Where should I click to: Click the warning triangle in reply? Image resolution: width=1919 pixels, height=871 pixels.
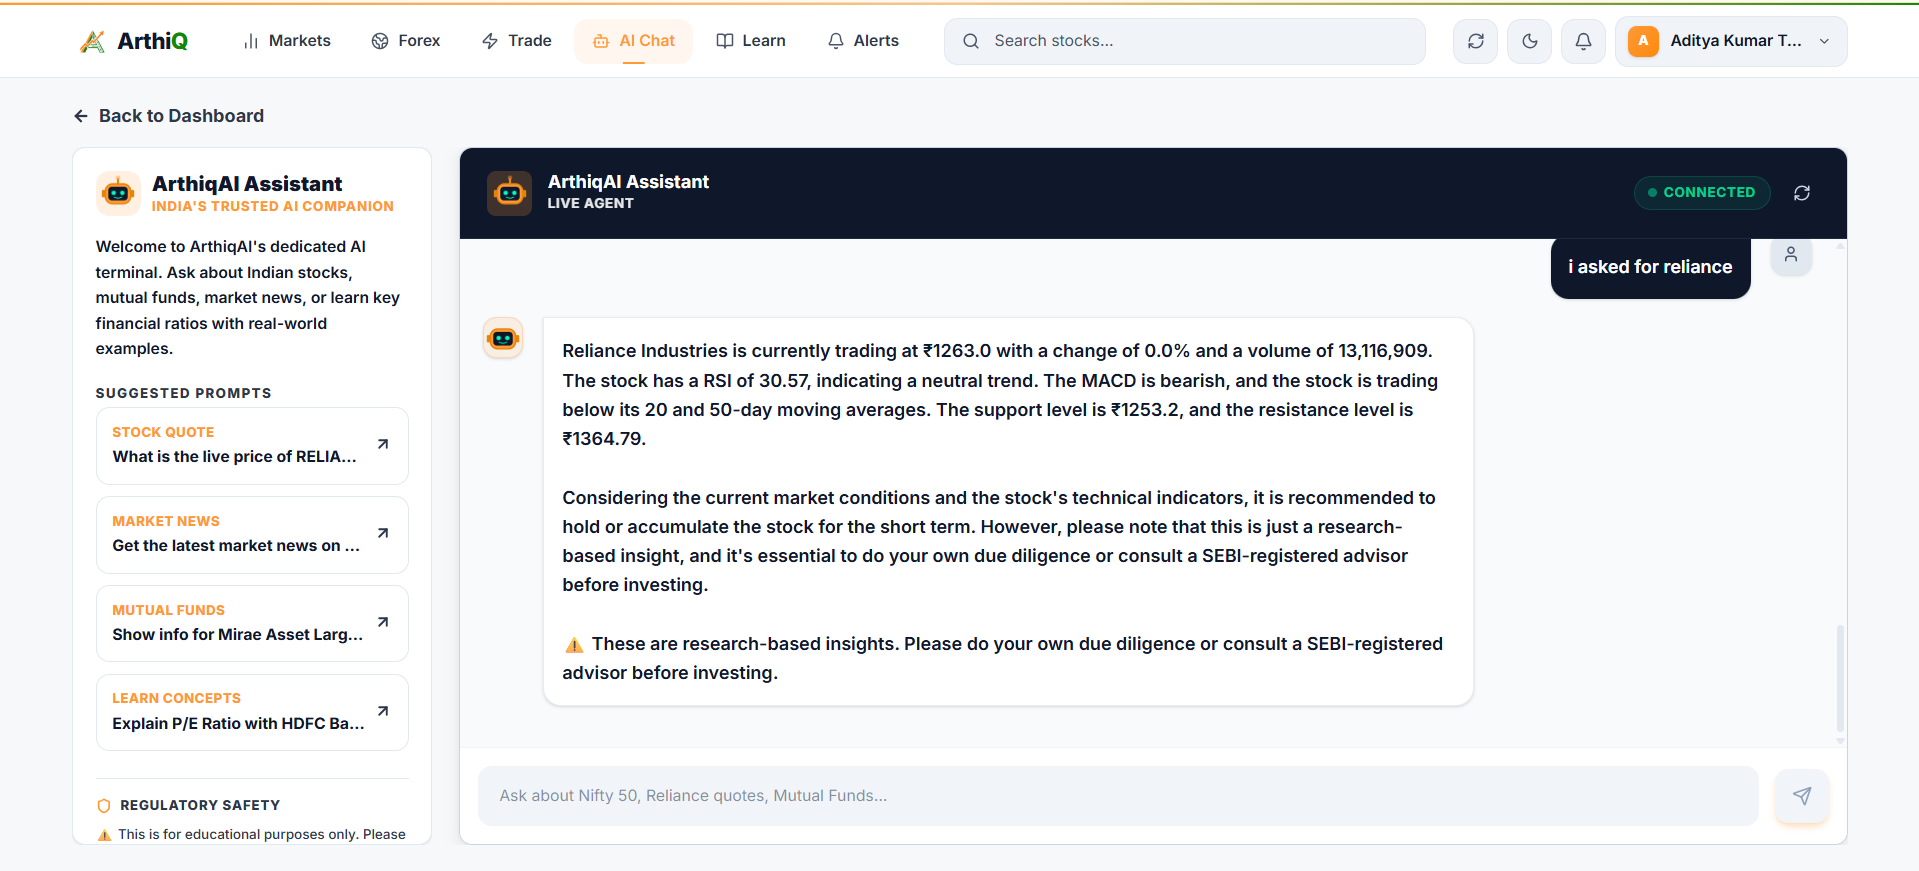tap(574, 645)
